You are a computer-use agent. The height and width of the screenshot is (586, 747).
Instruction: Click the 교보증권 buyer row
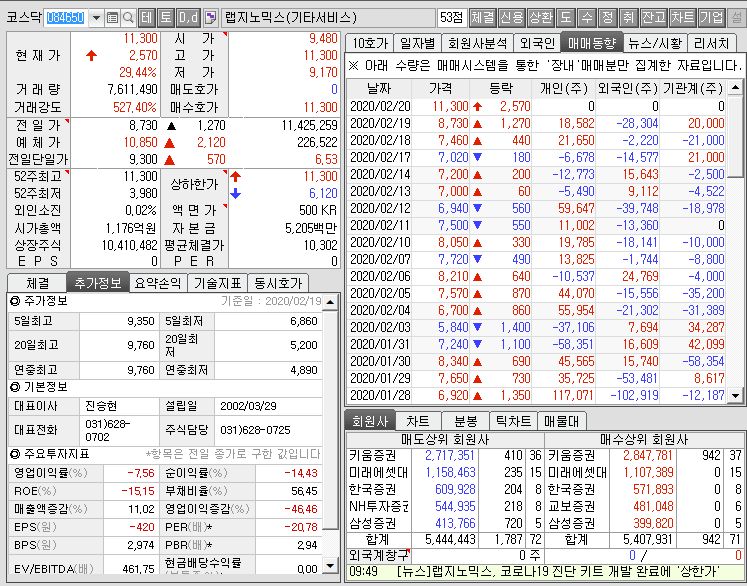coord(645,506)
